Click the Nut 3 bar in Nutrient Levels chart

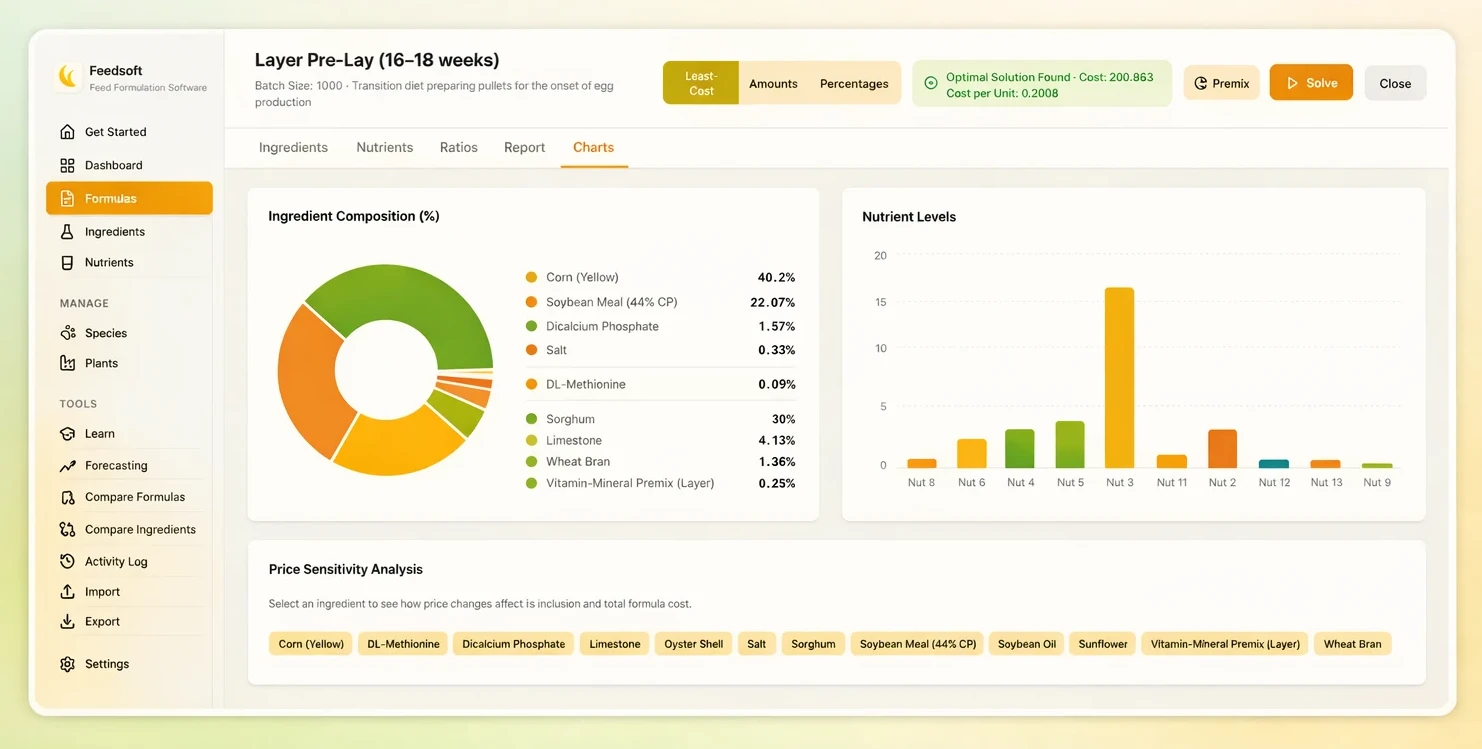click(1120, 375)
